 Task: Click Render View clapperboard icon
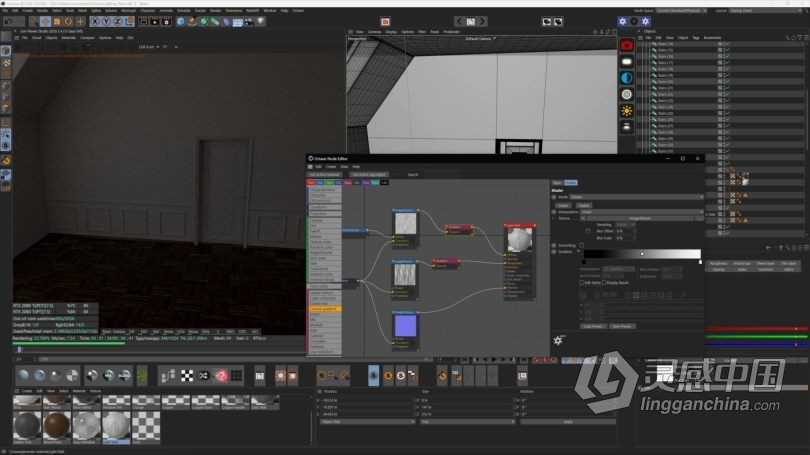(x=143, y=22)
